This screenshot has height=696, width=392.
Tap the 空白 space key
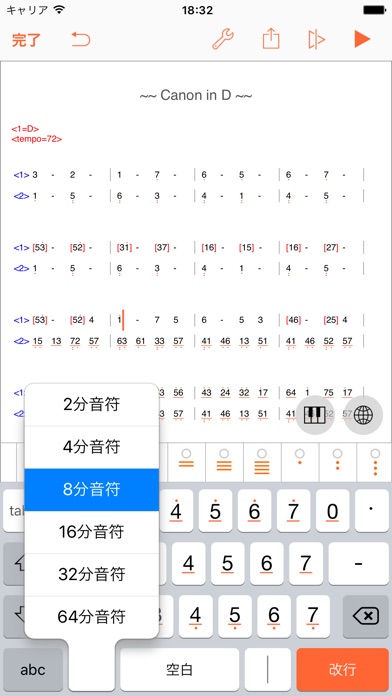[179, 669]
